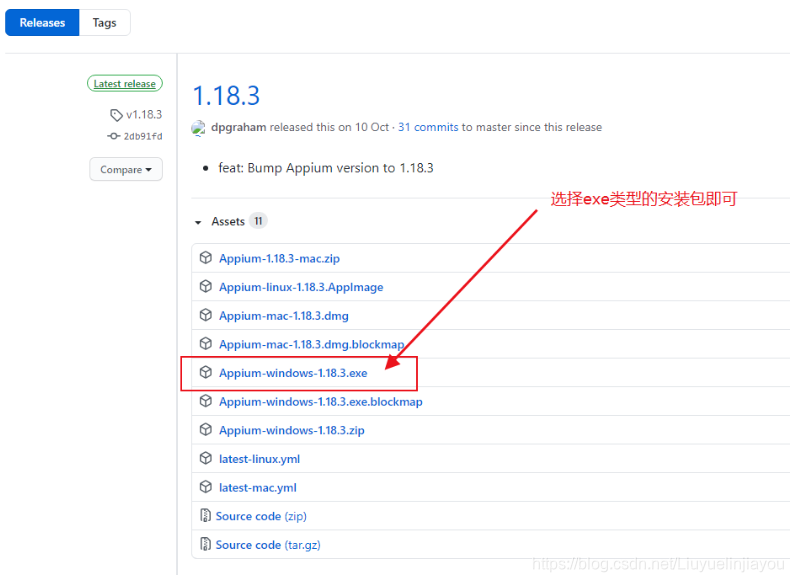
Task: Download latest-linux.yml
Action: (x=259, y=459)
